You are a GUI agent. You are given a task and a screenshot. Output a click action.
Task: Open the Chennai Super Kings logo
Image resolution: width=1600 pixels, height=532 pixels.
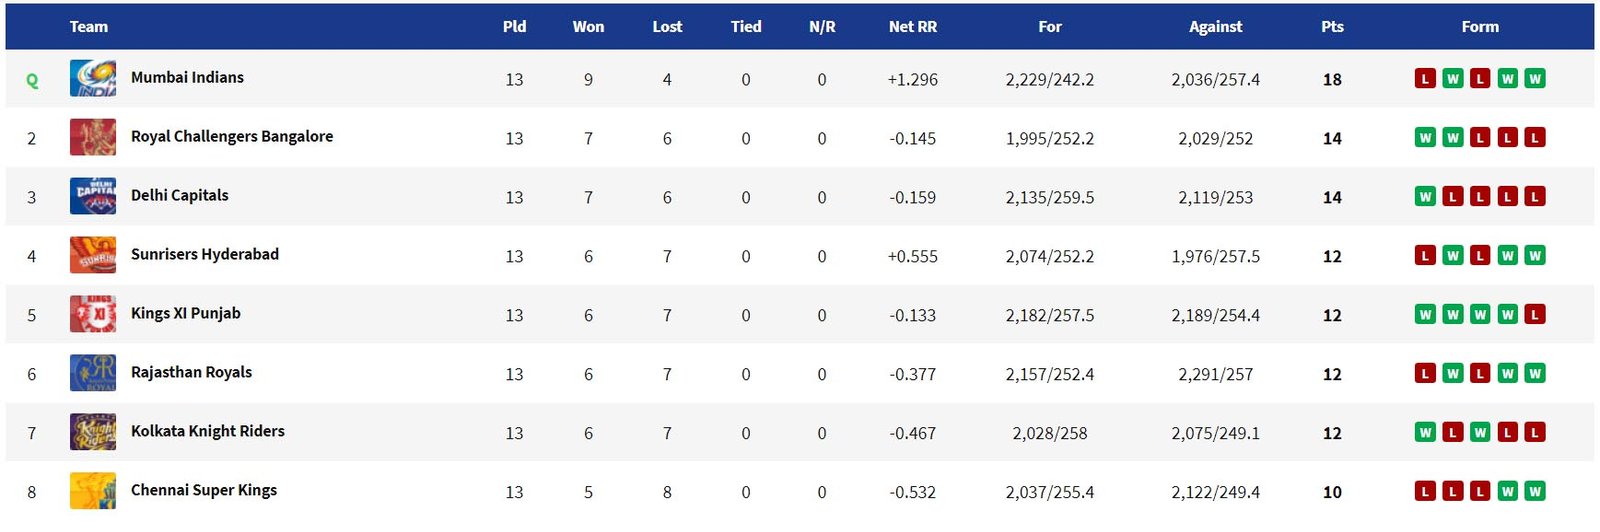[93, 491]
